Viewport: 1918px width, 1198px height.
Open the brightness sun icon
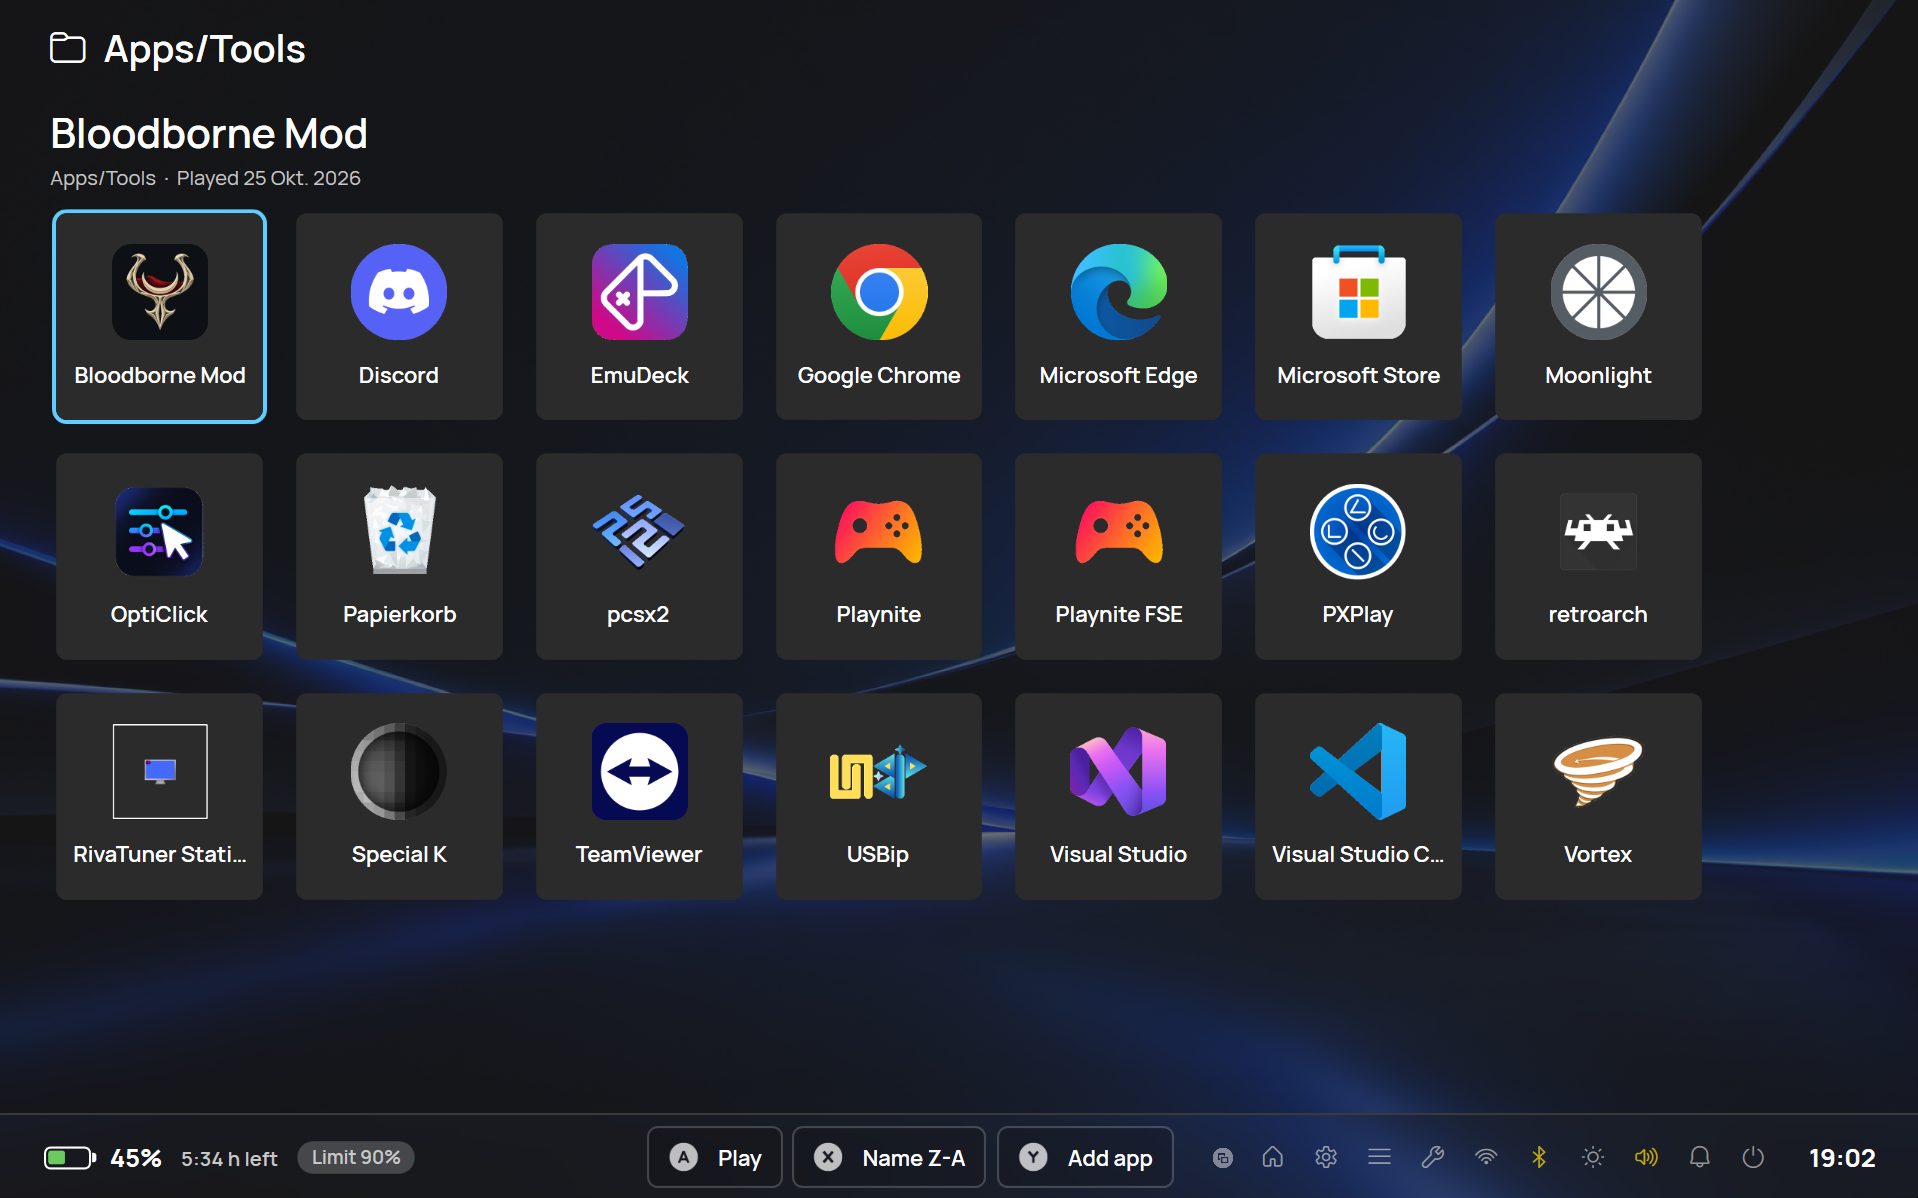point(1593,1157)
